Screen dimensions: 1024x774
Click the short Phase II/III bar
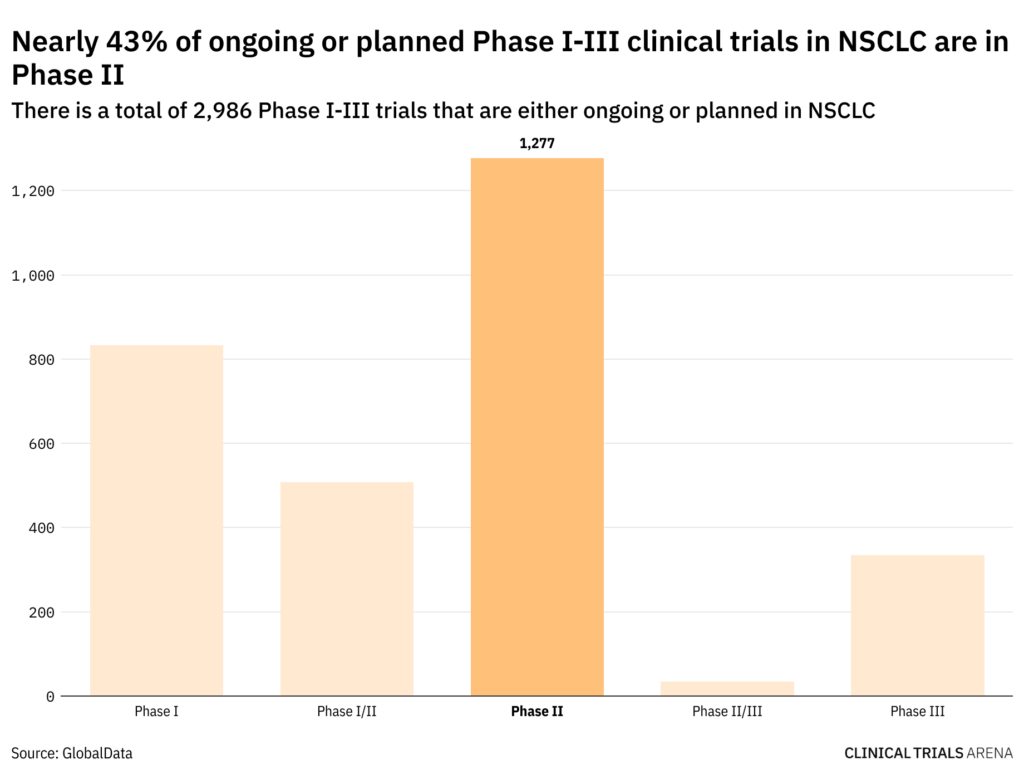(727, 688)
